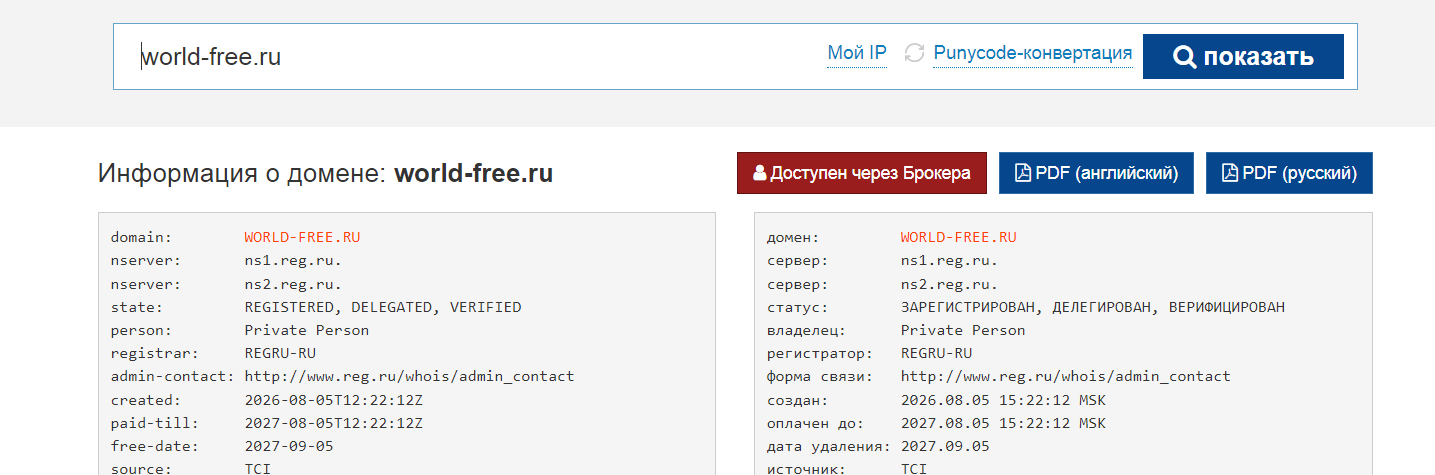Click the форма связи URL in the Russian block
This screenshot has width=1435, height=475.
tap(1065, 376)
